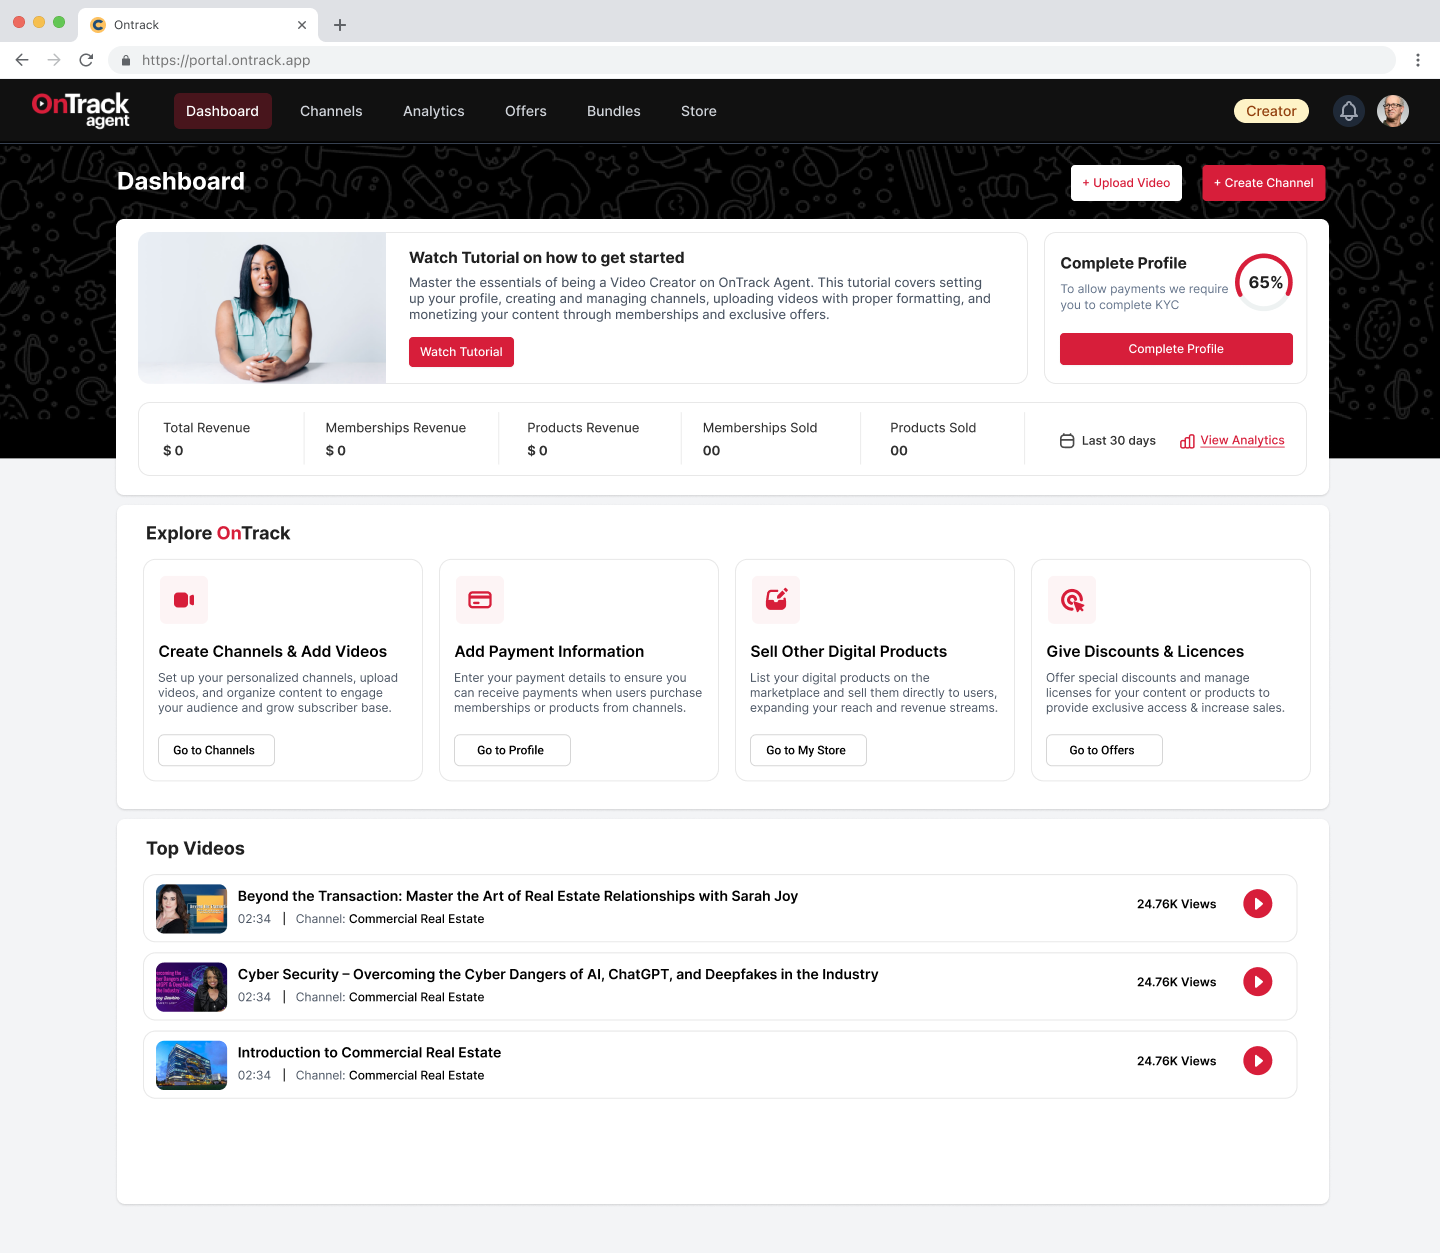Image resolution: width=1440 pixels, height=1253 pixels.
Task: Go to the Bundles nav item
Action: click(614, 111)
